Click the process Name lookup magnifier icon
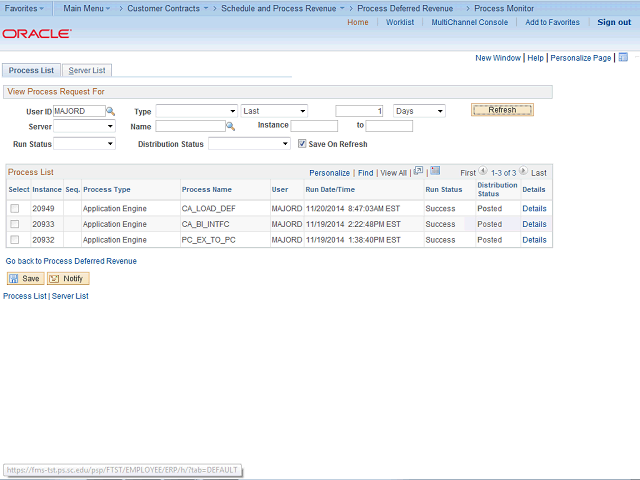The image size is (640, 480). pos(230,127)
